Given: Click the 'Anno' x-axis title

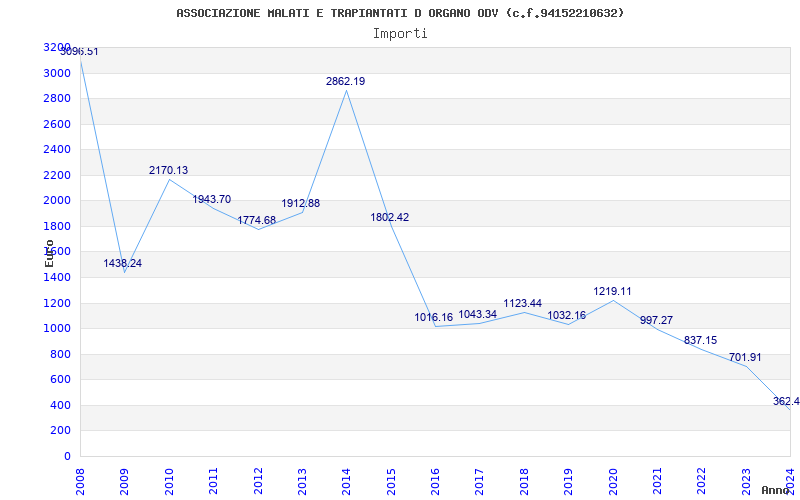Looking at the screenshot, I should (x=776, y=491).
